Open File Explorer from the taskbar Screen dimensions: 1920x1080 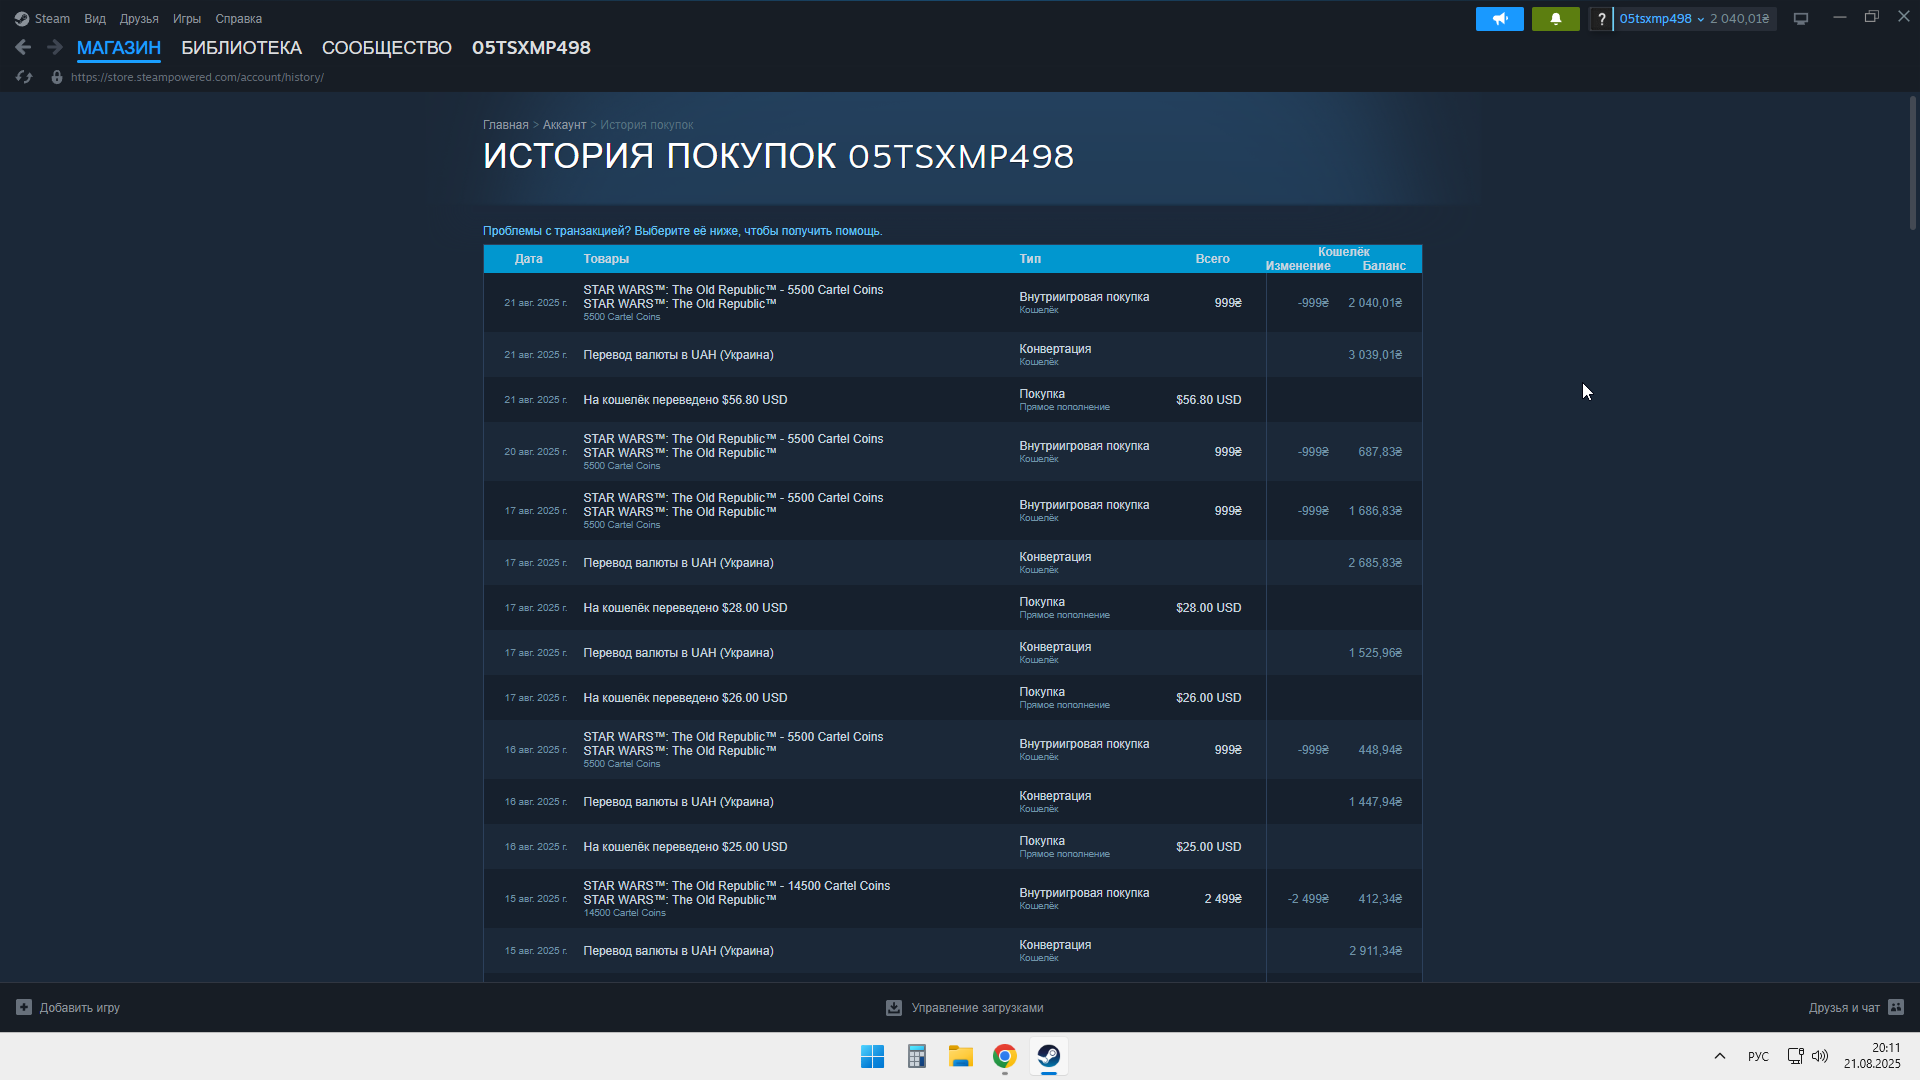coord(960,1056)
